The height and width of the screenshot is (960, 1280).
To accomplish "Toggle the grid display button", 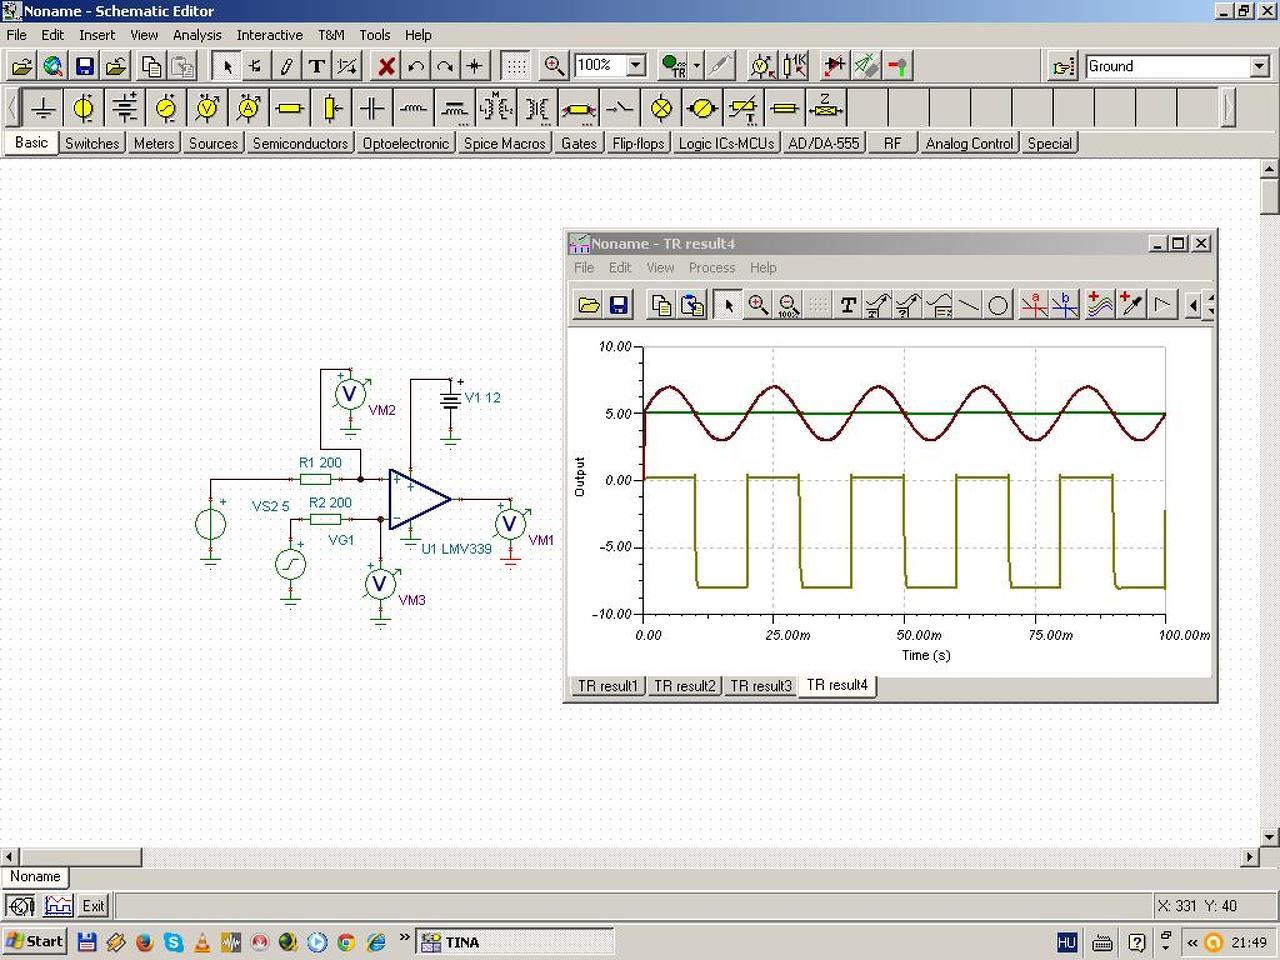I will (x=515, y=66).
